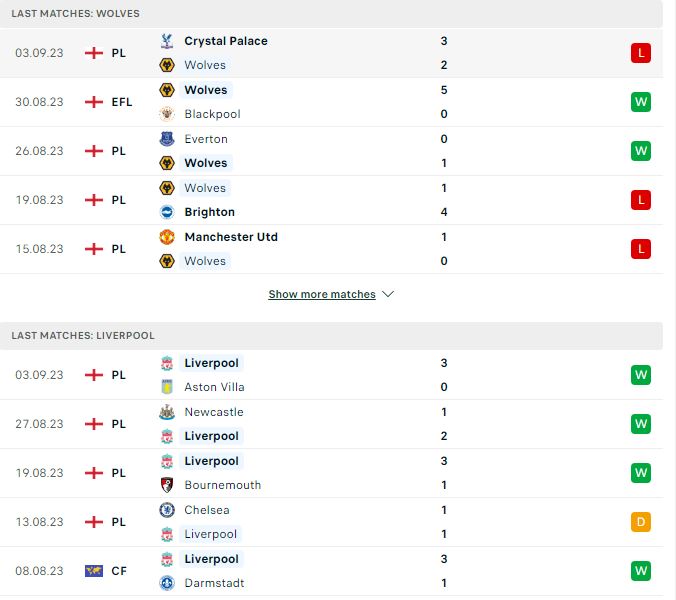Click the Chelsea club crest icon

167,510
